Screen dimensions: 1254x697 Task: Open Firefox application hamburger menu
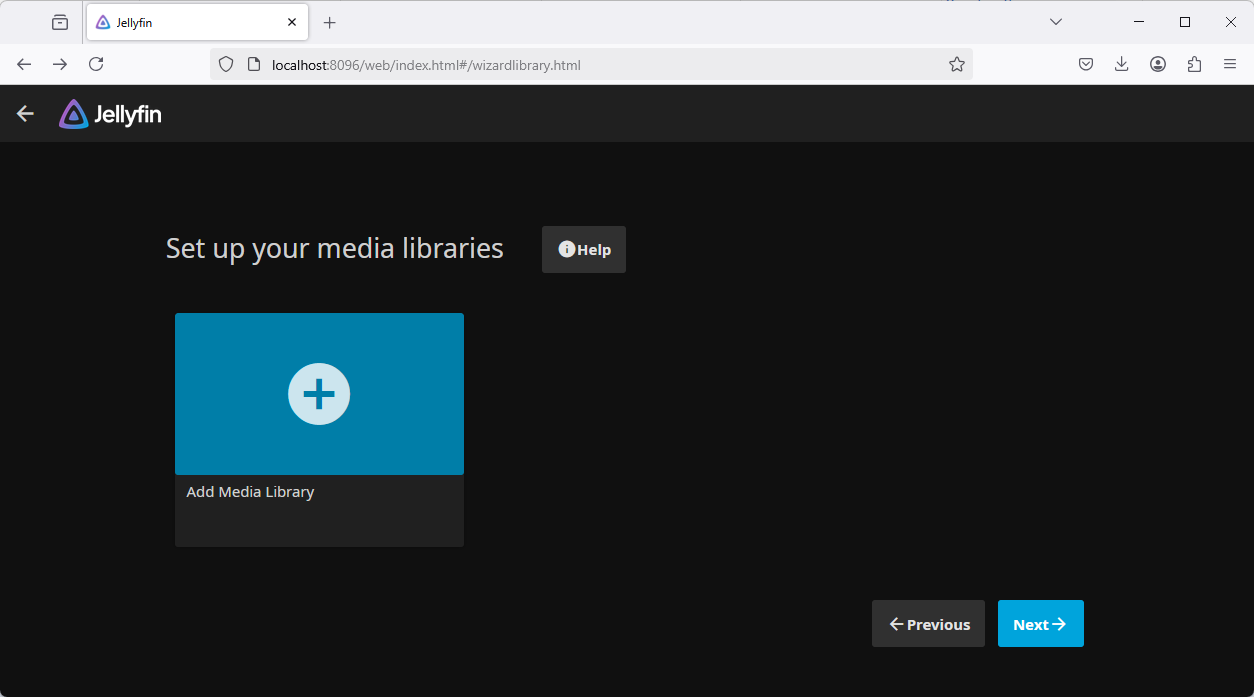[1230, 65]
